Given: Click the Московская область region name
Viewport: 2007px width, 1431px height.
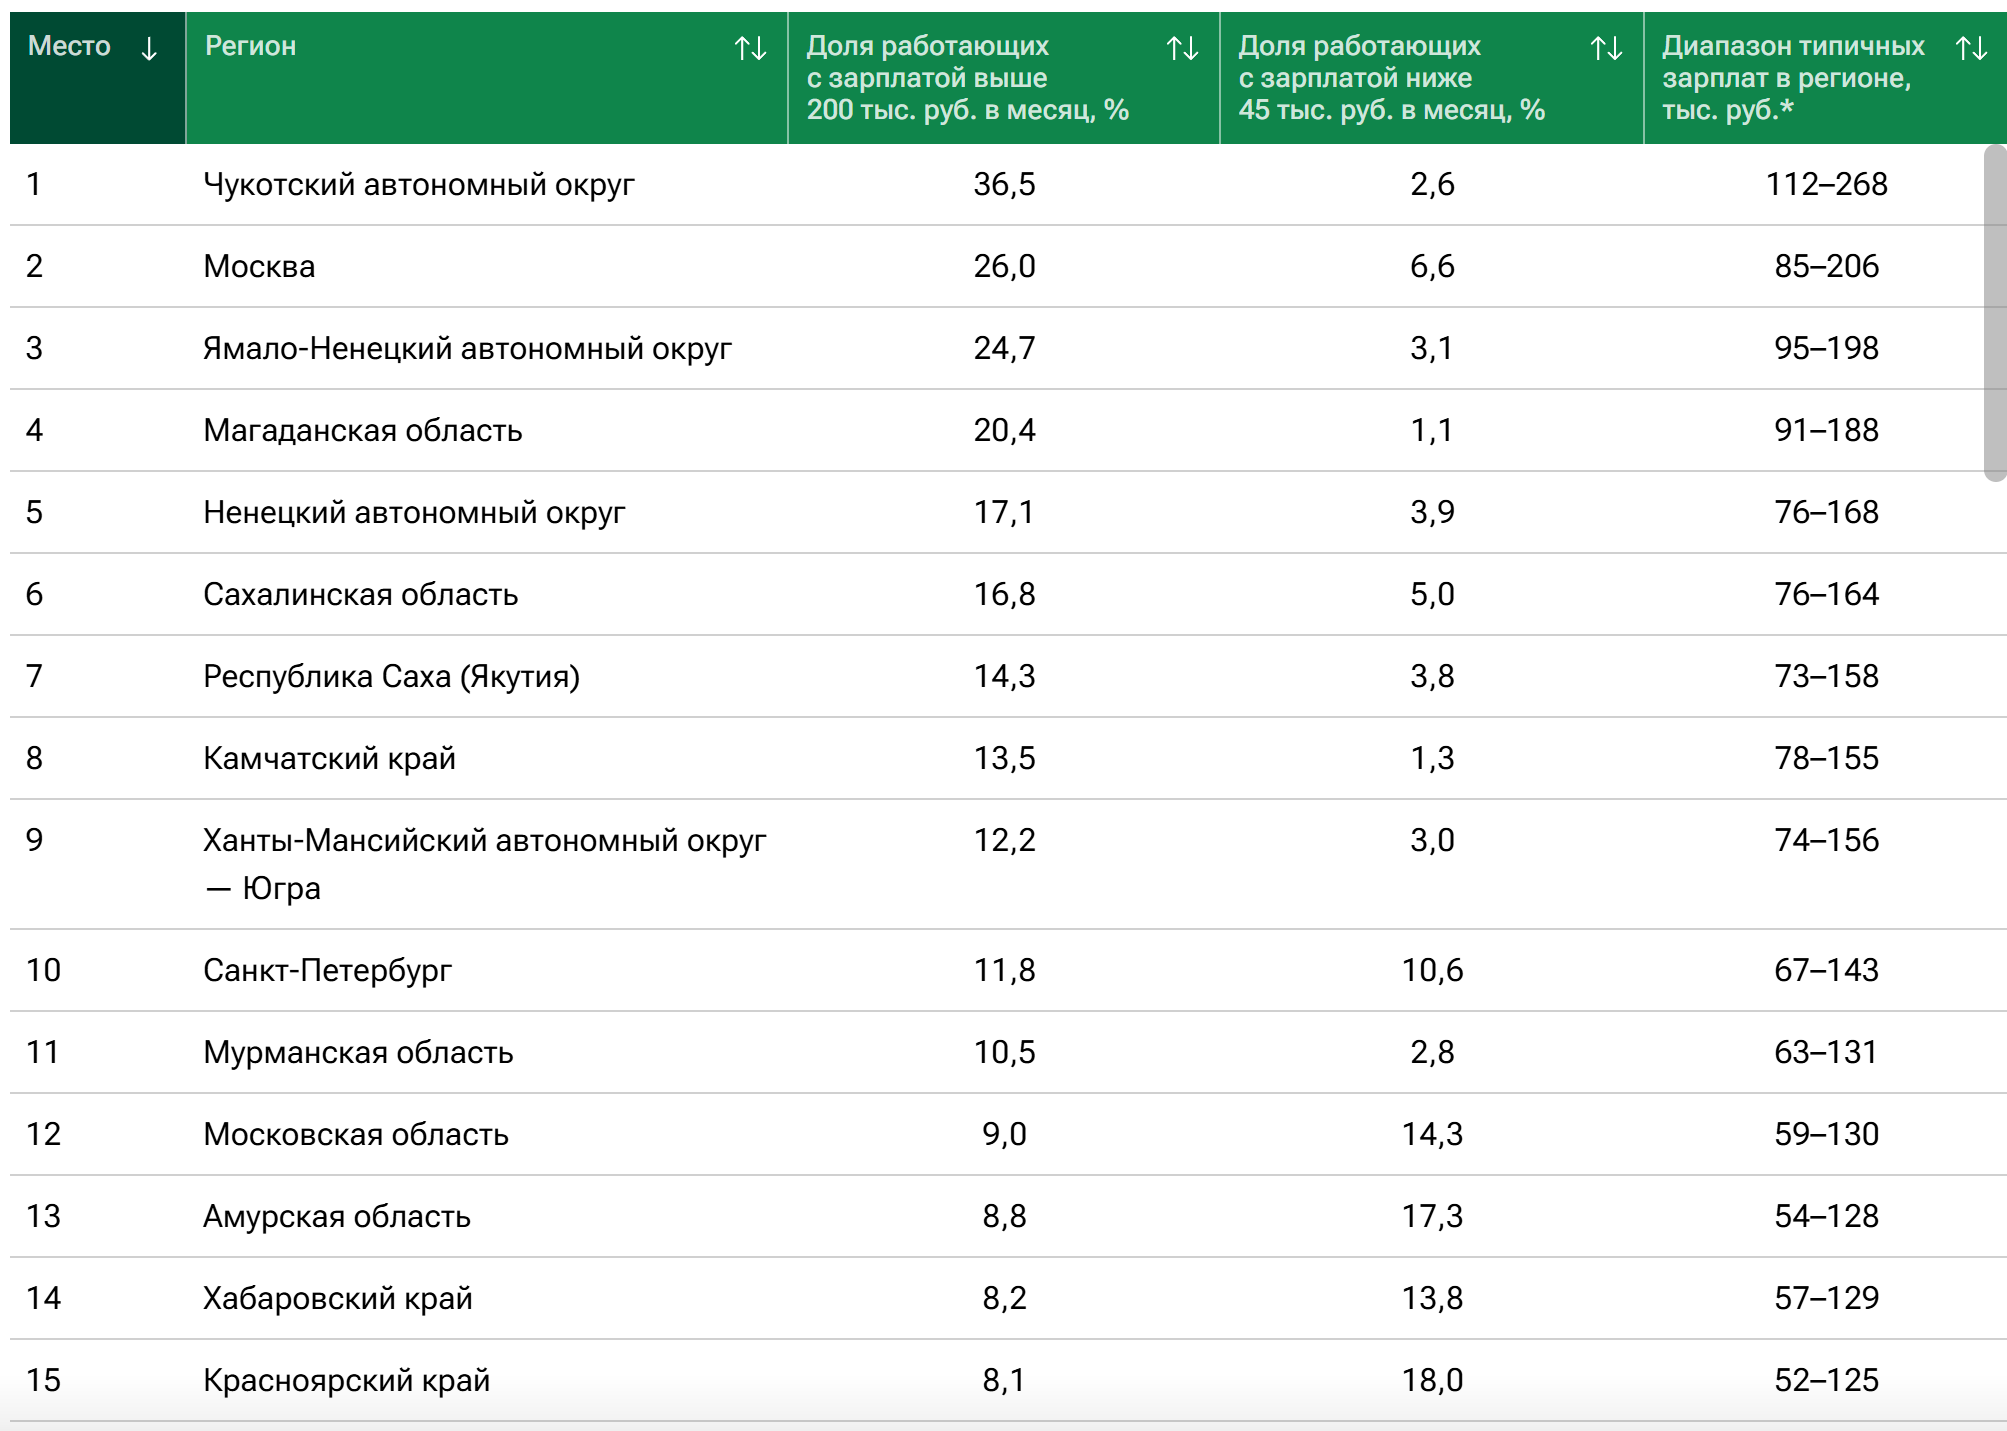Looking at the screenshot, I should [x=356, y=1134].
